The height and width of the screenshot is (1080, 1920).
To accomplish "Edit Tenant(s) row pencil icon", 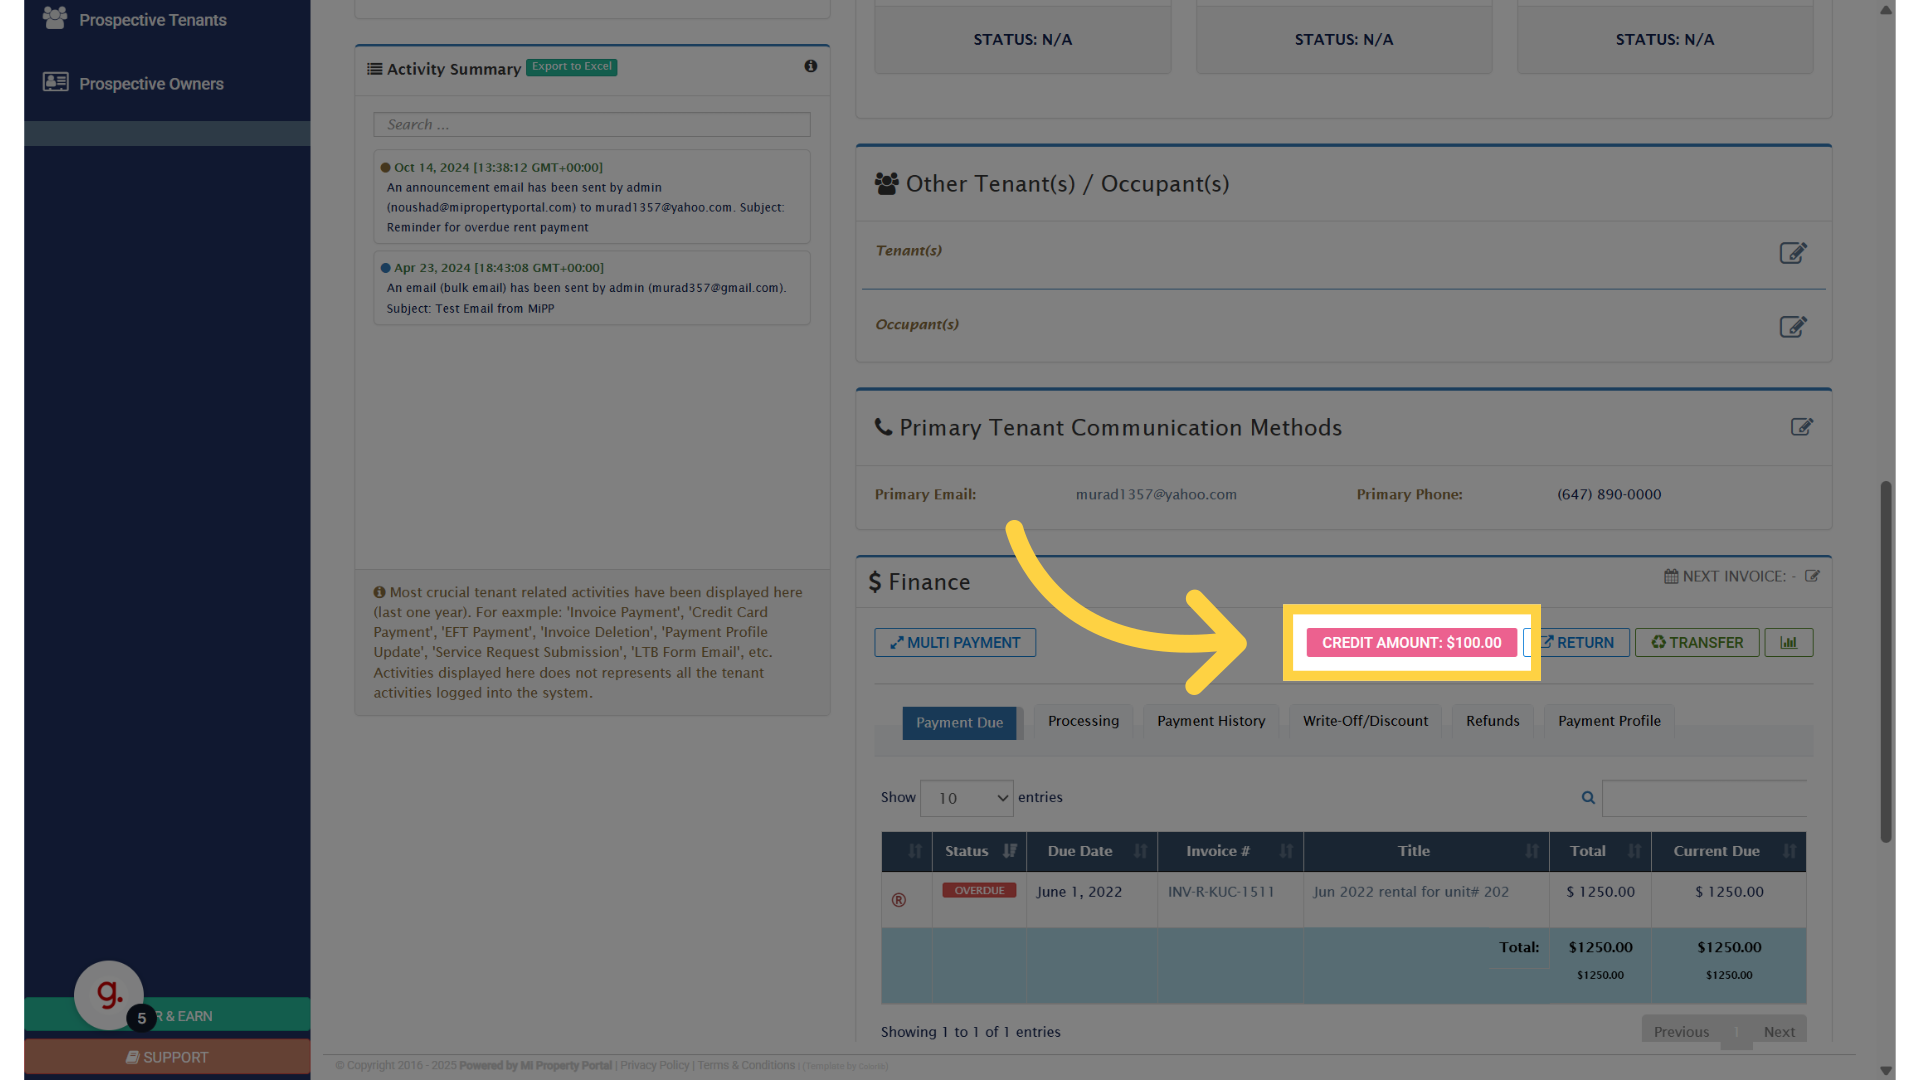I will (1793, 253).
